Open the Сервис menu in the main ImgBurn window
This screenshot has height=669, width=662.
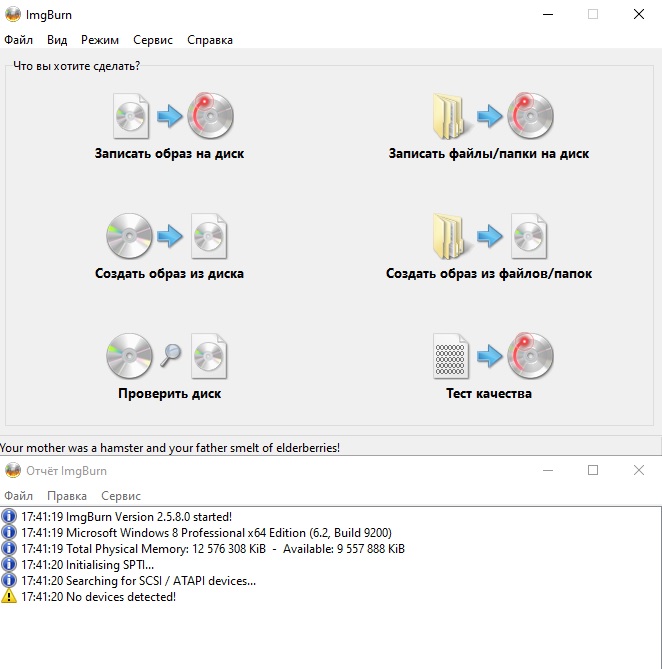[x=153, y=40]
